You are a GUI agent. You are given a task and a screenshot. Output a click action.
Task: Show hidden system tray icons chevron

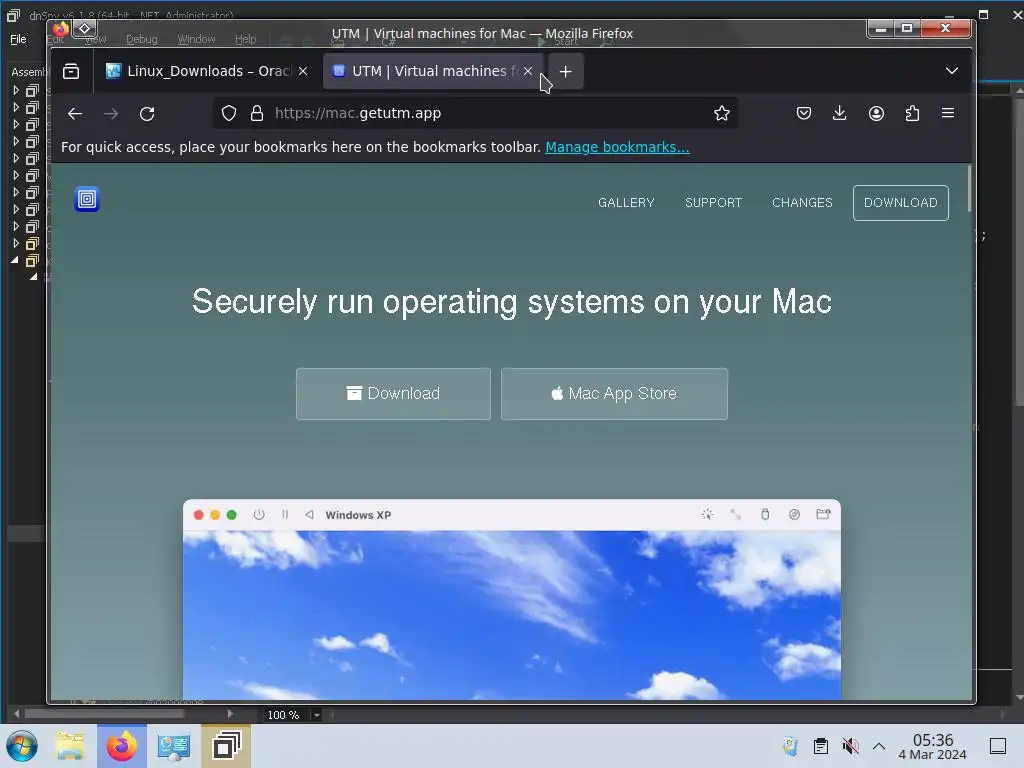click(879, 746)
